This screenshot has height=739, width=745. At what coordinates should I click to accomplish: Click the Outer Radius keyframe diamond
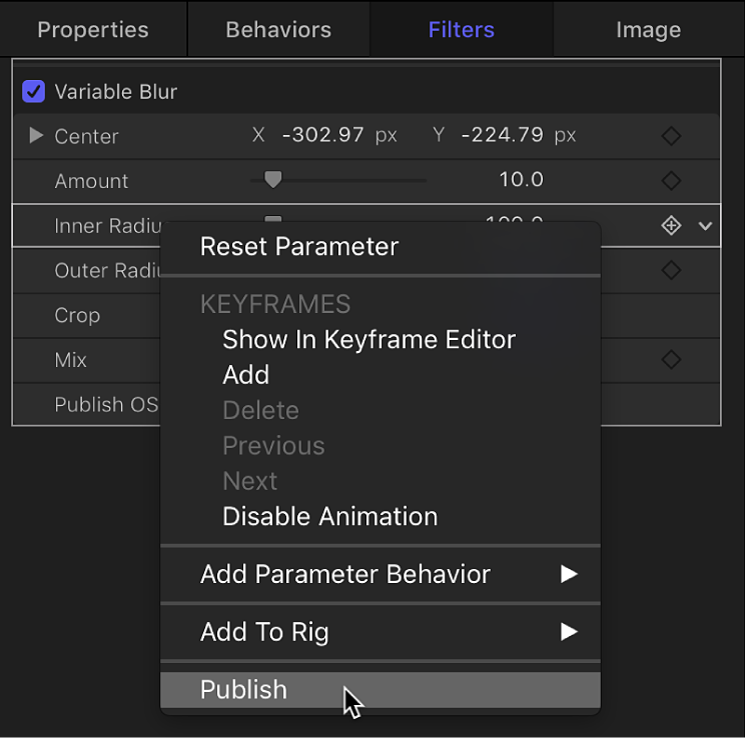(671, 270)
